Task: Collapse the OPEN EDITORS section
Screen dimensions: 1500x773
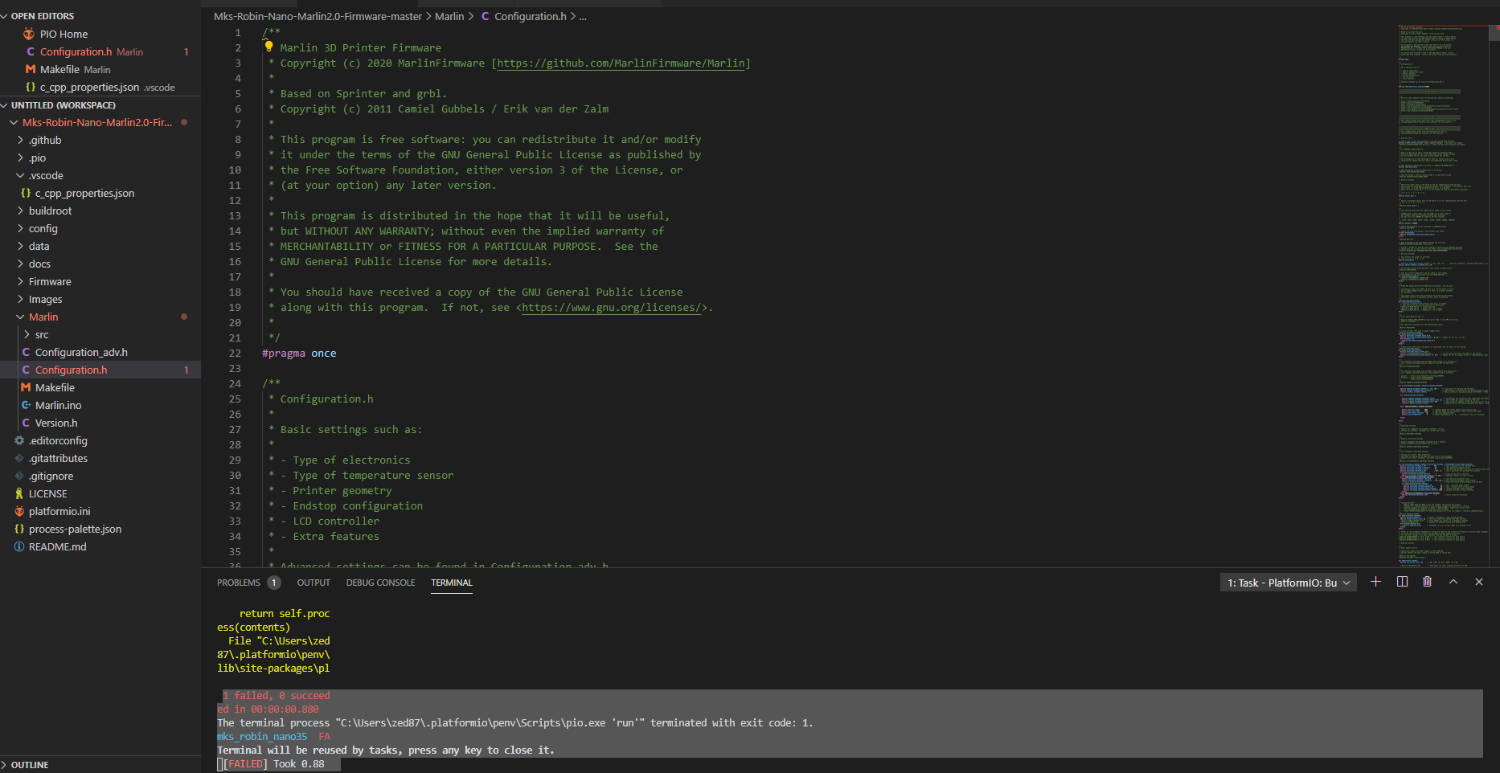Action: (42, 16)
